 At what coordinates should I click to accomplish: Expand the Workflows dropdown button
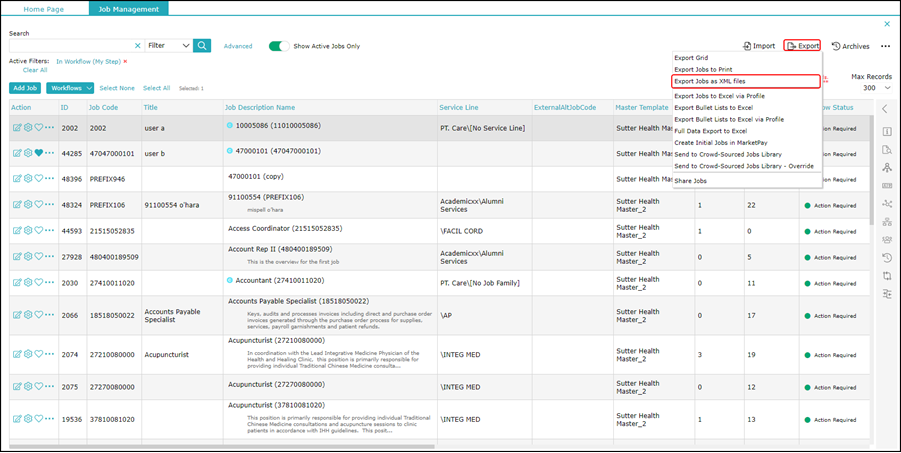point(70,88)
